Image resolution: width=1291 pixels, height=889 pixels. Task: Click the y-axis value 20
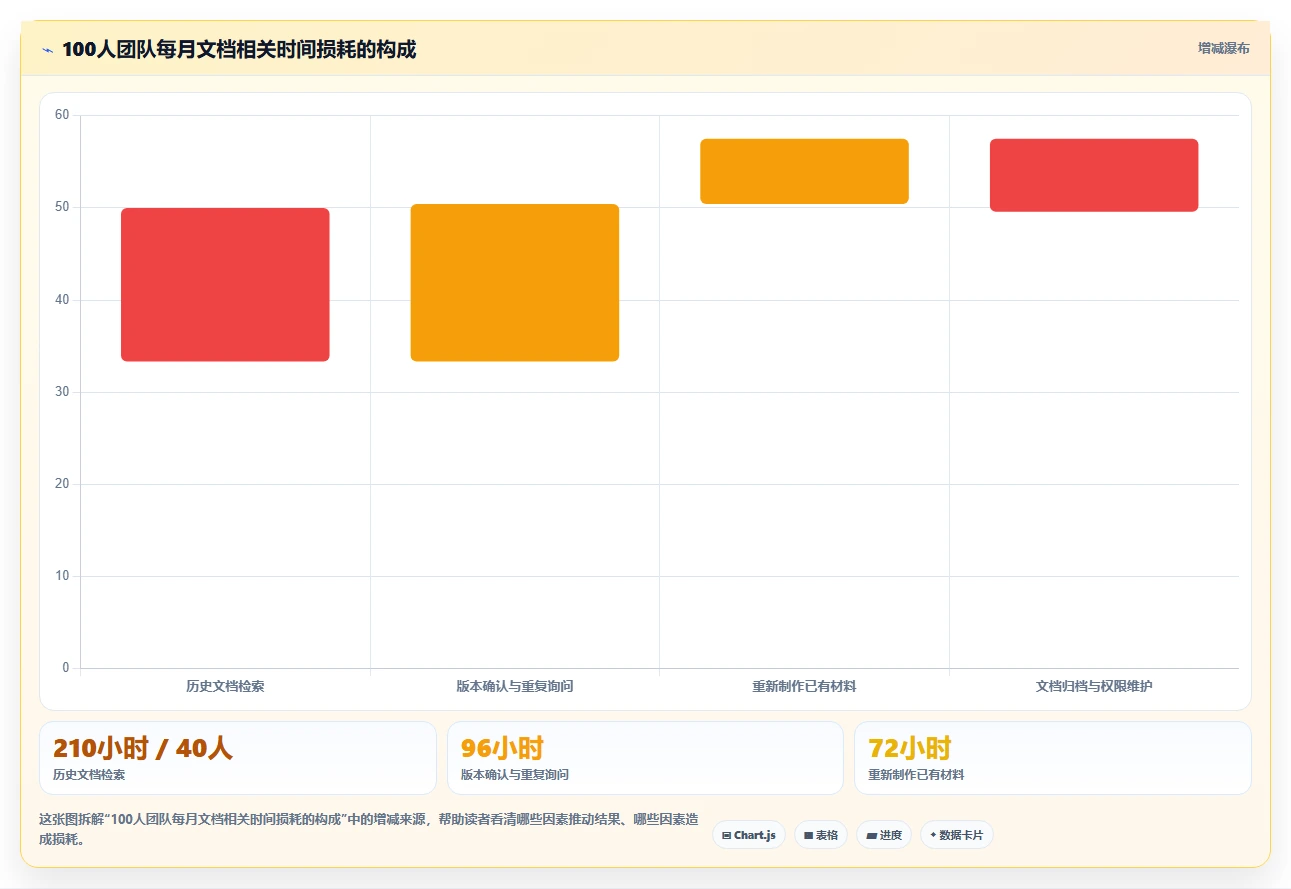62,484
